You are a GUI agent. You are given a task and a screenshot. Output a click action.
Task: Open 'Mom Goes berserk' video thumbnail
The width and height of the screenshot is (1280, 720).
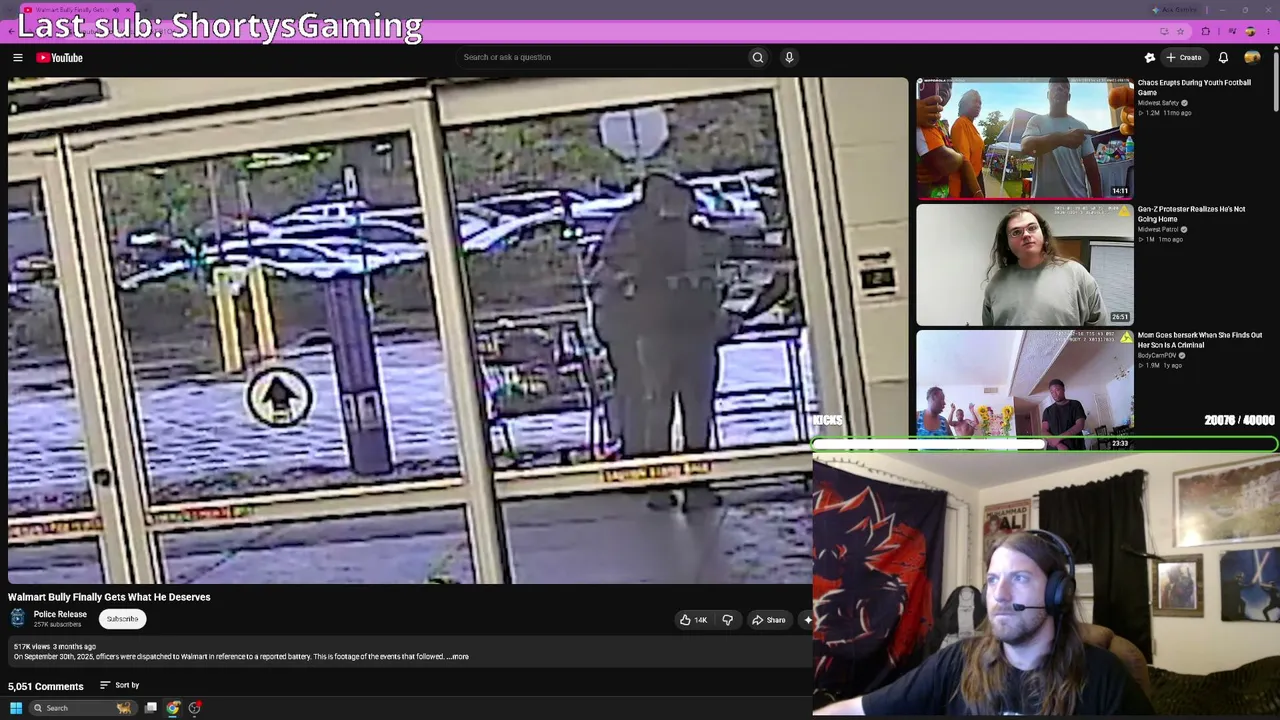(1025, 390)
